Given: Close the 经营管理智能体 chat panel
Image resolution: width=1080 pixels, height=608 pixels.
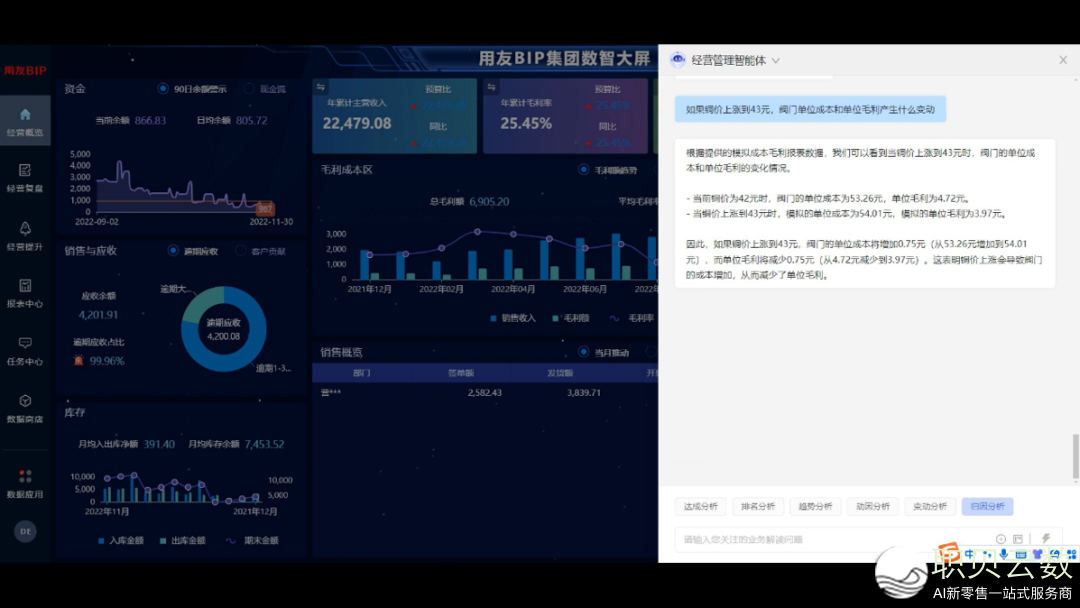Looking at the screenshot, I should [x=1063, y=60].
